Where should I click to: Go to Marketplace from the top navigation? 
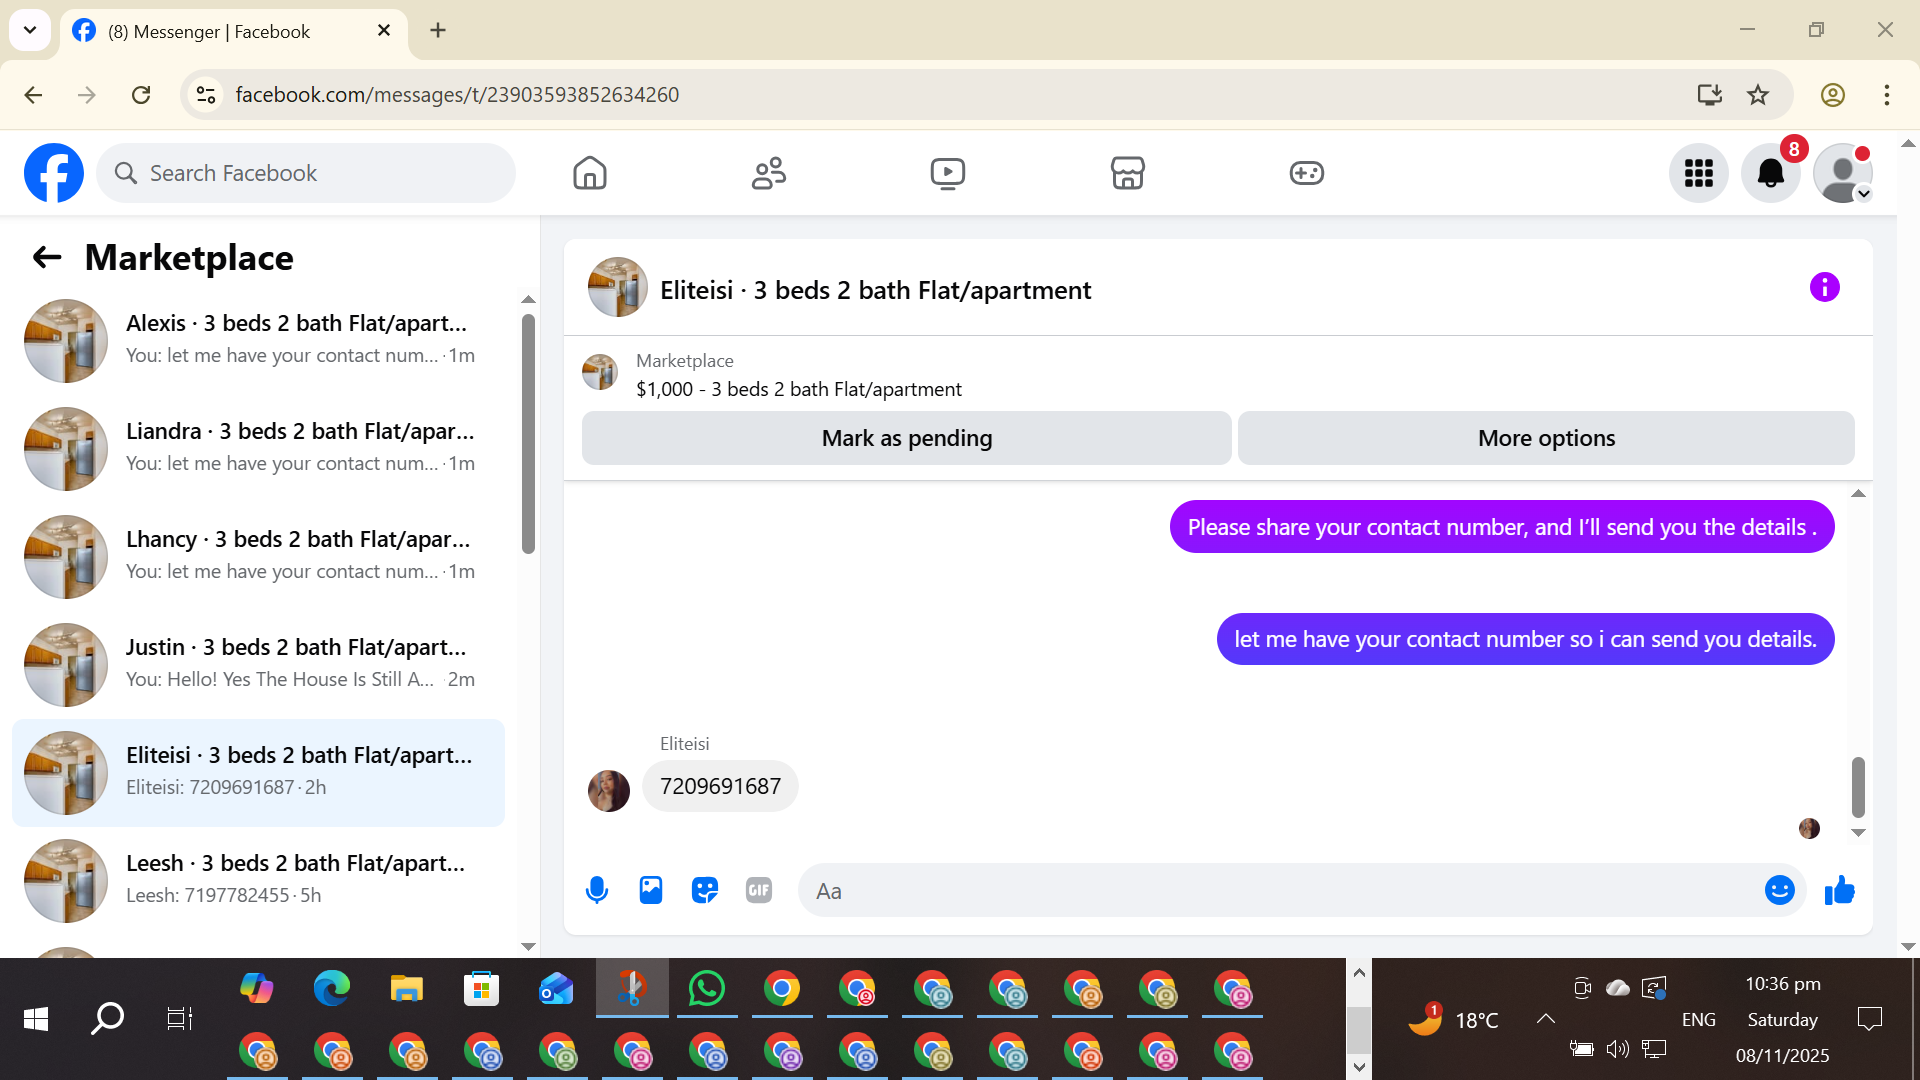click(1127, 173)
